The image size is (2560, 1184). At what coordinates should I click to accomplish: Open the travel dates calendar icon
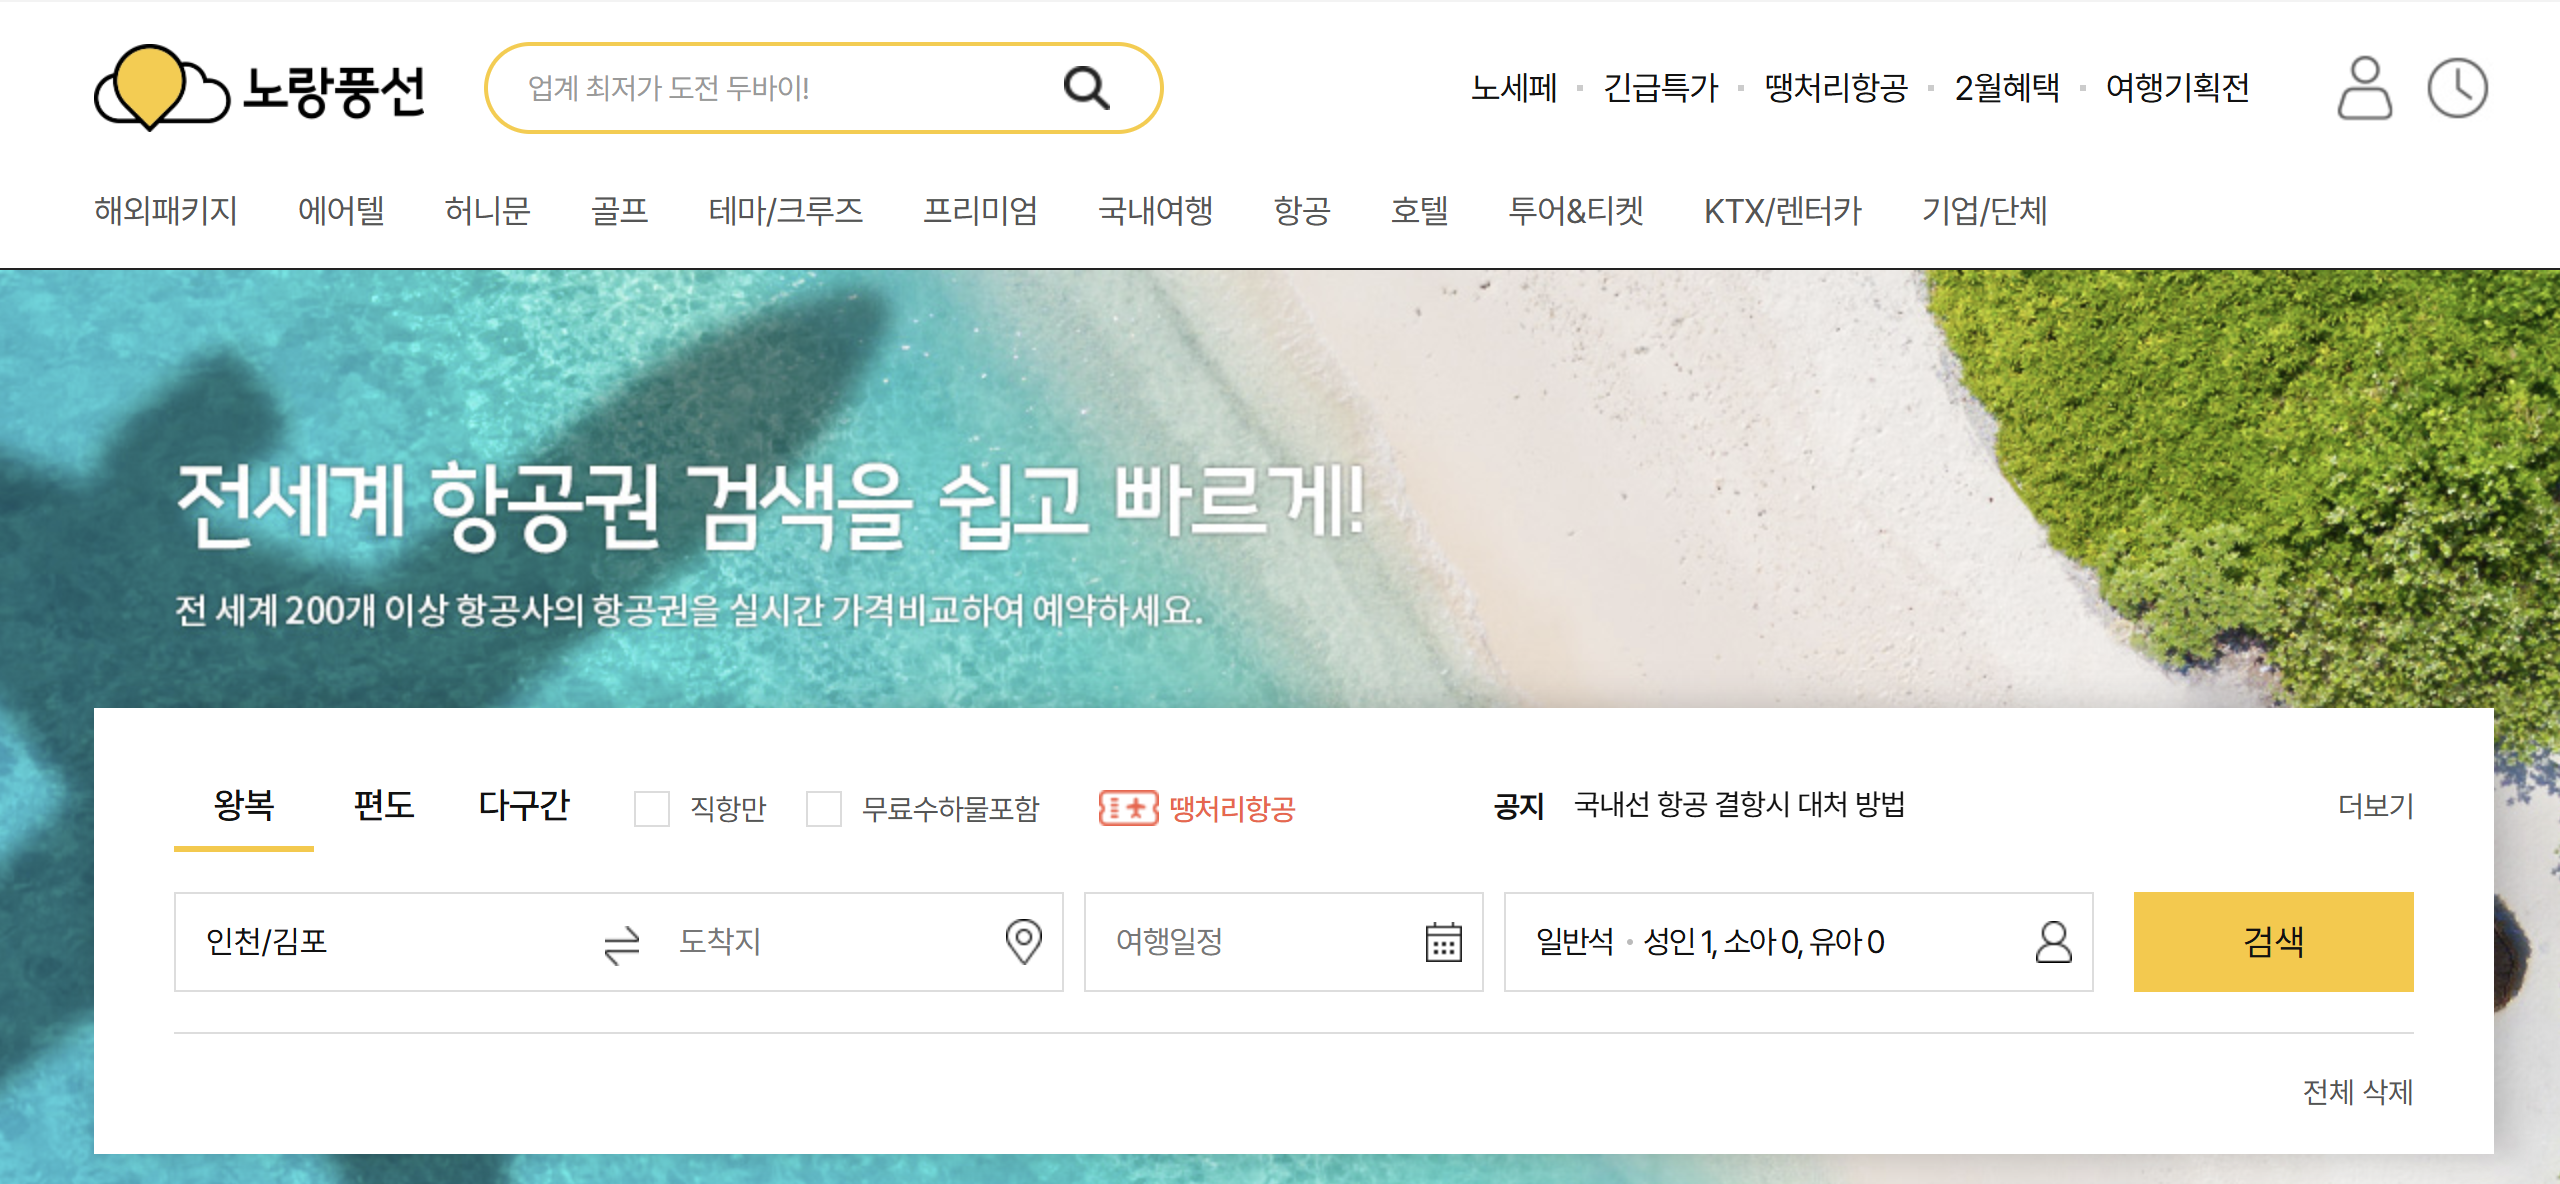1443,942
